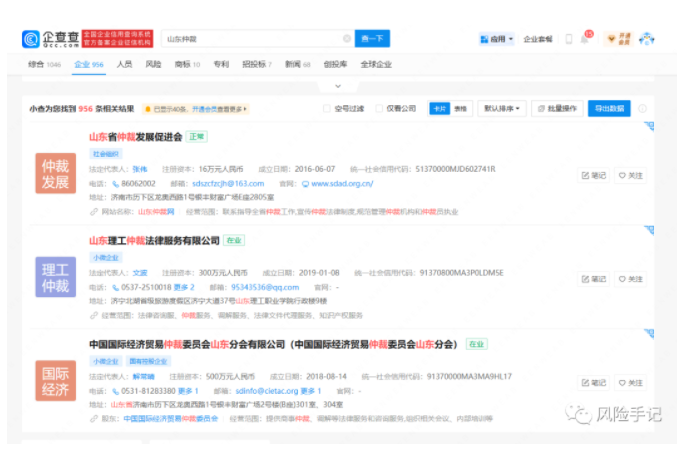Open shareholder 中国国际经济贸易仲裁委员会 link
Viewport: 677px width, 452px height.
tap(171, 419)
